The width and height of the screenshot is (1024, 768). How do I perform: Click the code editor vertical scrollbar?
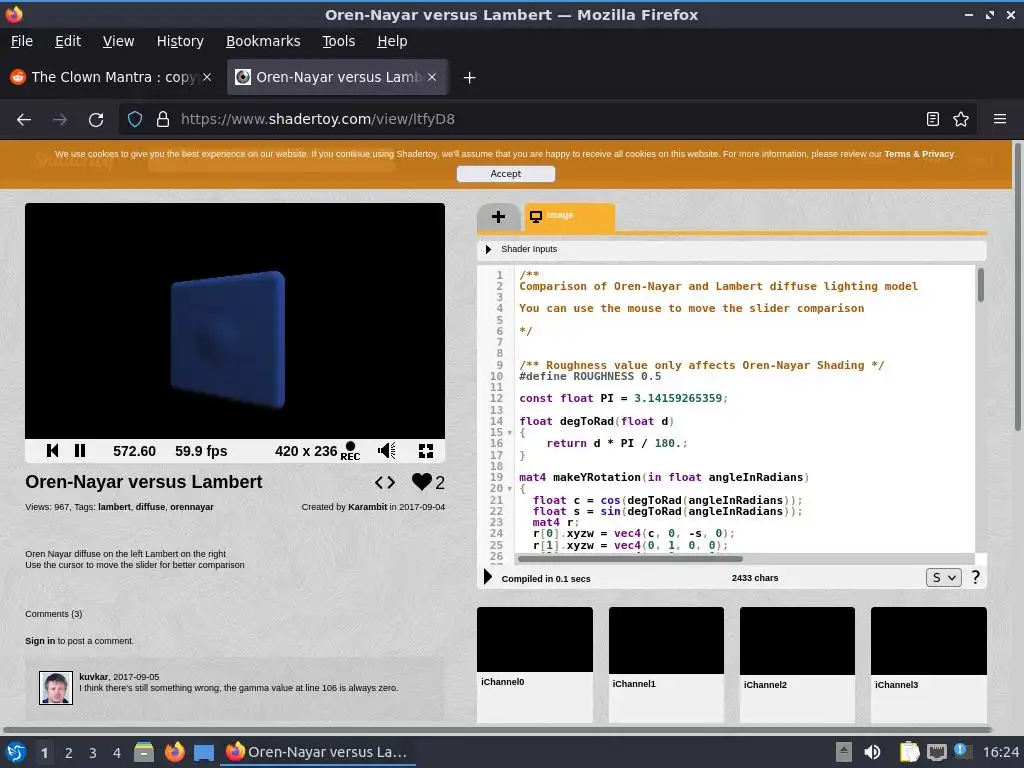[981, 285]
